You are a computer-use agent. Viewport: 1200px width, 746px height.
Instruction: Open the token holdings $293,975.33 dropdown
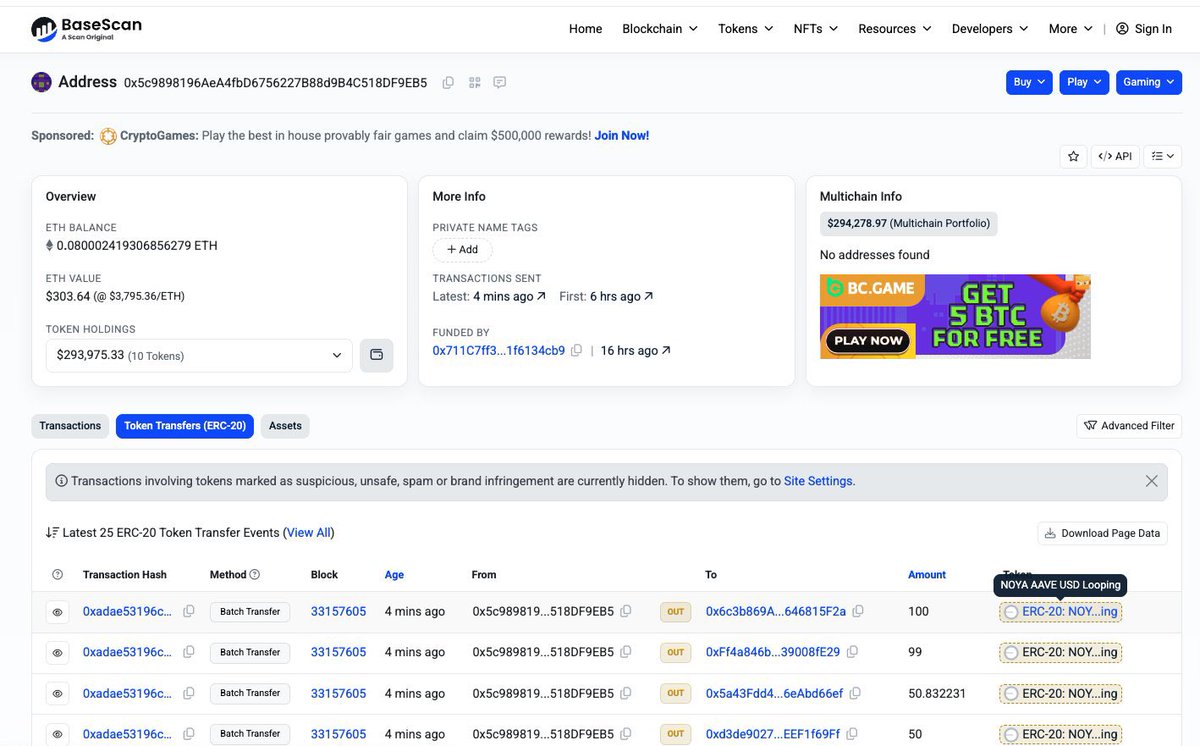pos(199,355)
